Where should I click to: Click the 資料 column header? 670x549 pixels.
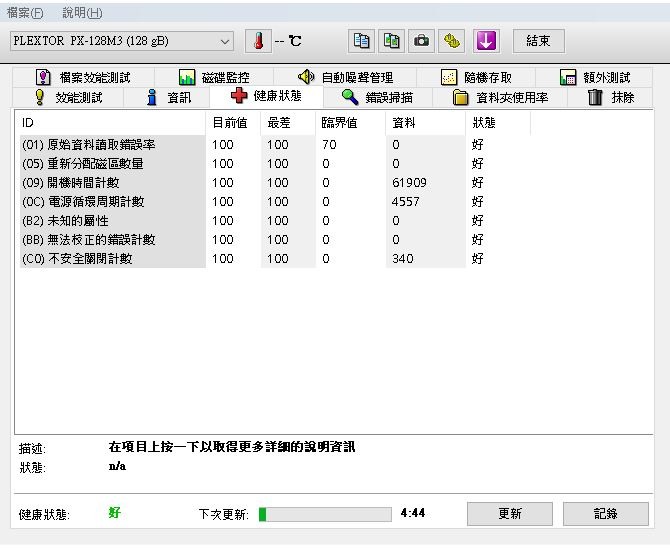click(x=426, y=123)
